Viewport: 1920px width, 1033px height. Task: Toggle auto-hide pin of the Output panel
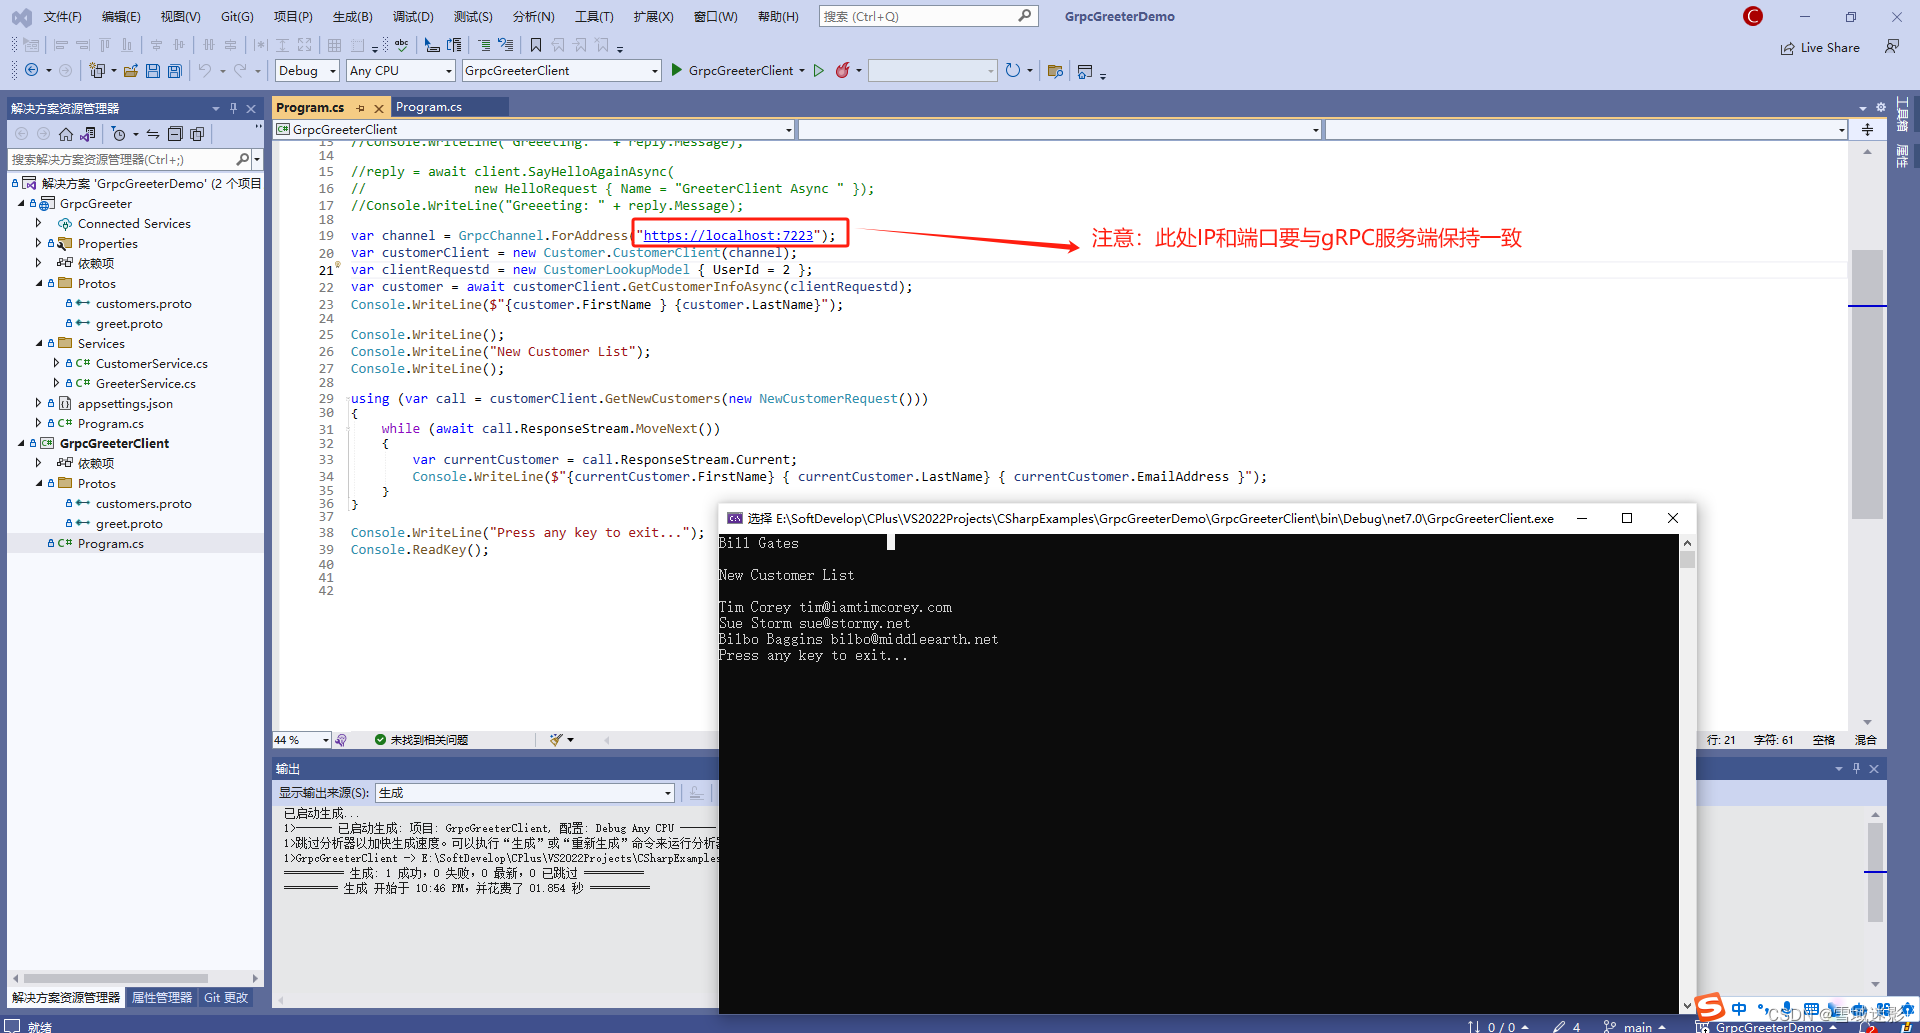pos(1856,768)
